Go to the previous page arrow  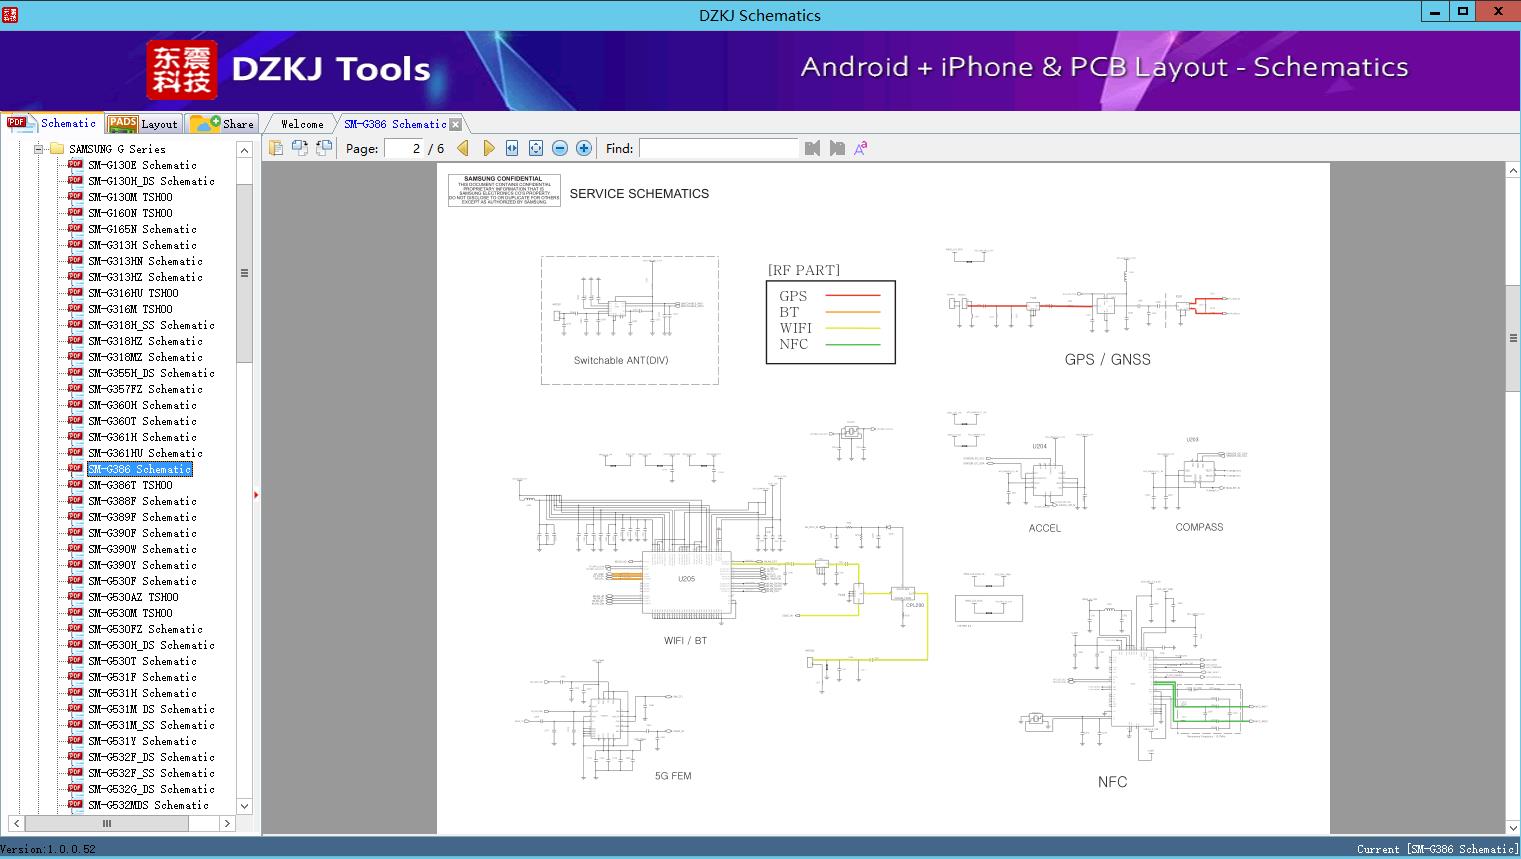(463, 148)
